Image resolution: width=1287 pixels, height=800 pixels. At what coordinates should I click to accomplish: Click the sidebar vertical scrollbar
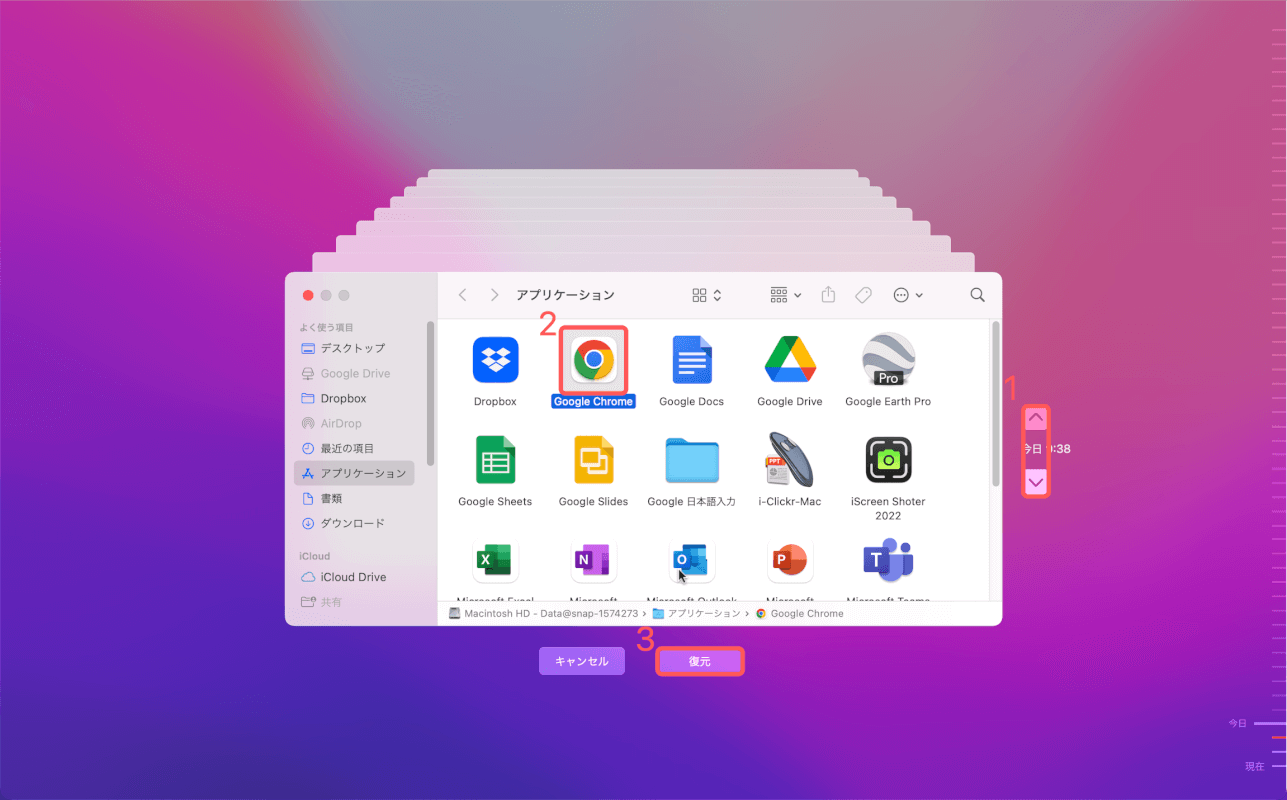(x=431, y=393)
